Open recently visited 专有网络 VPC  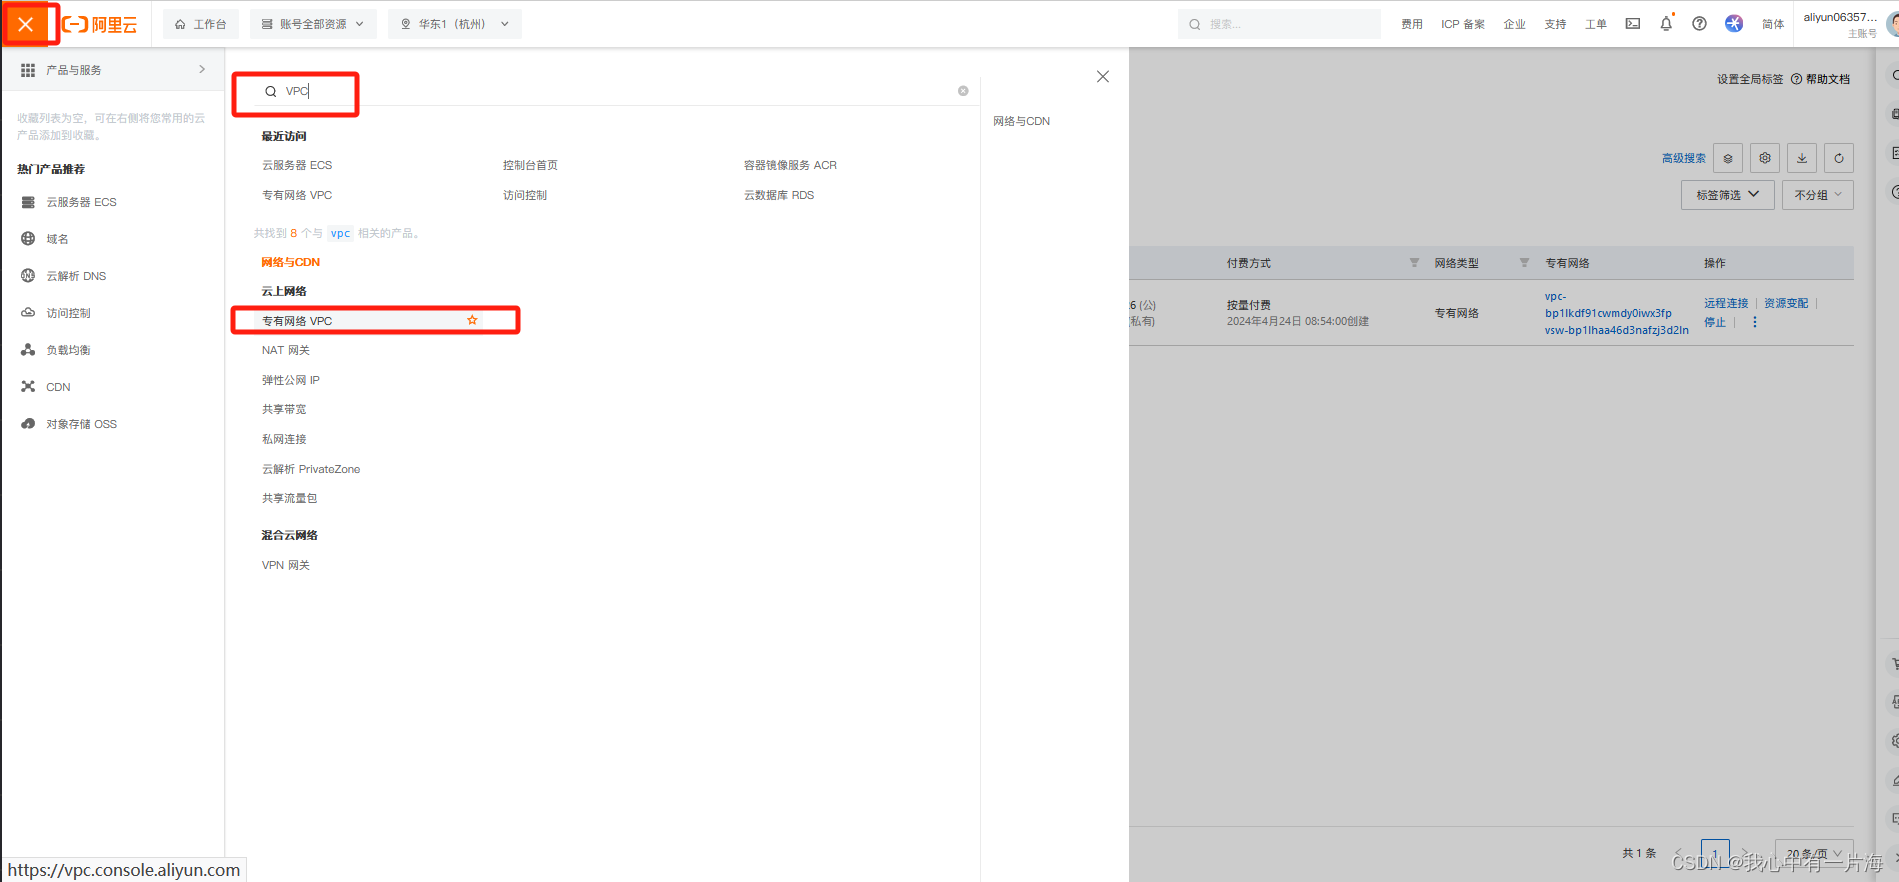coord(297,195)
